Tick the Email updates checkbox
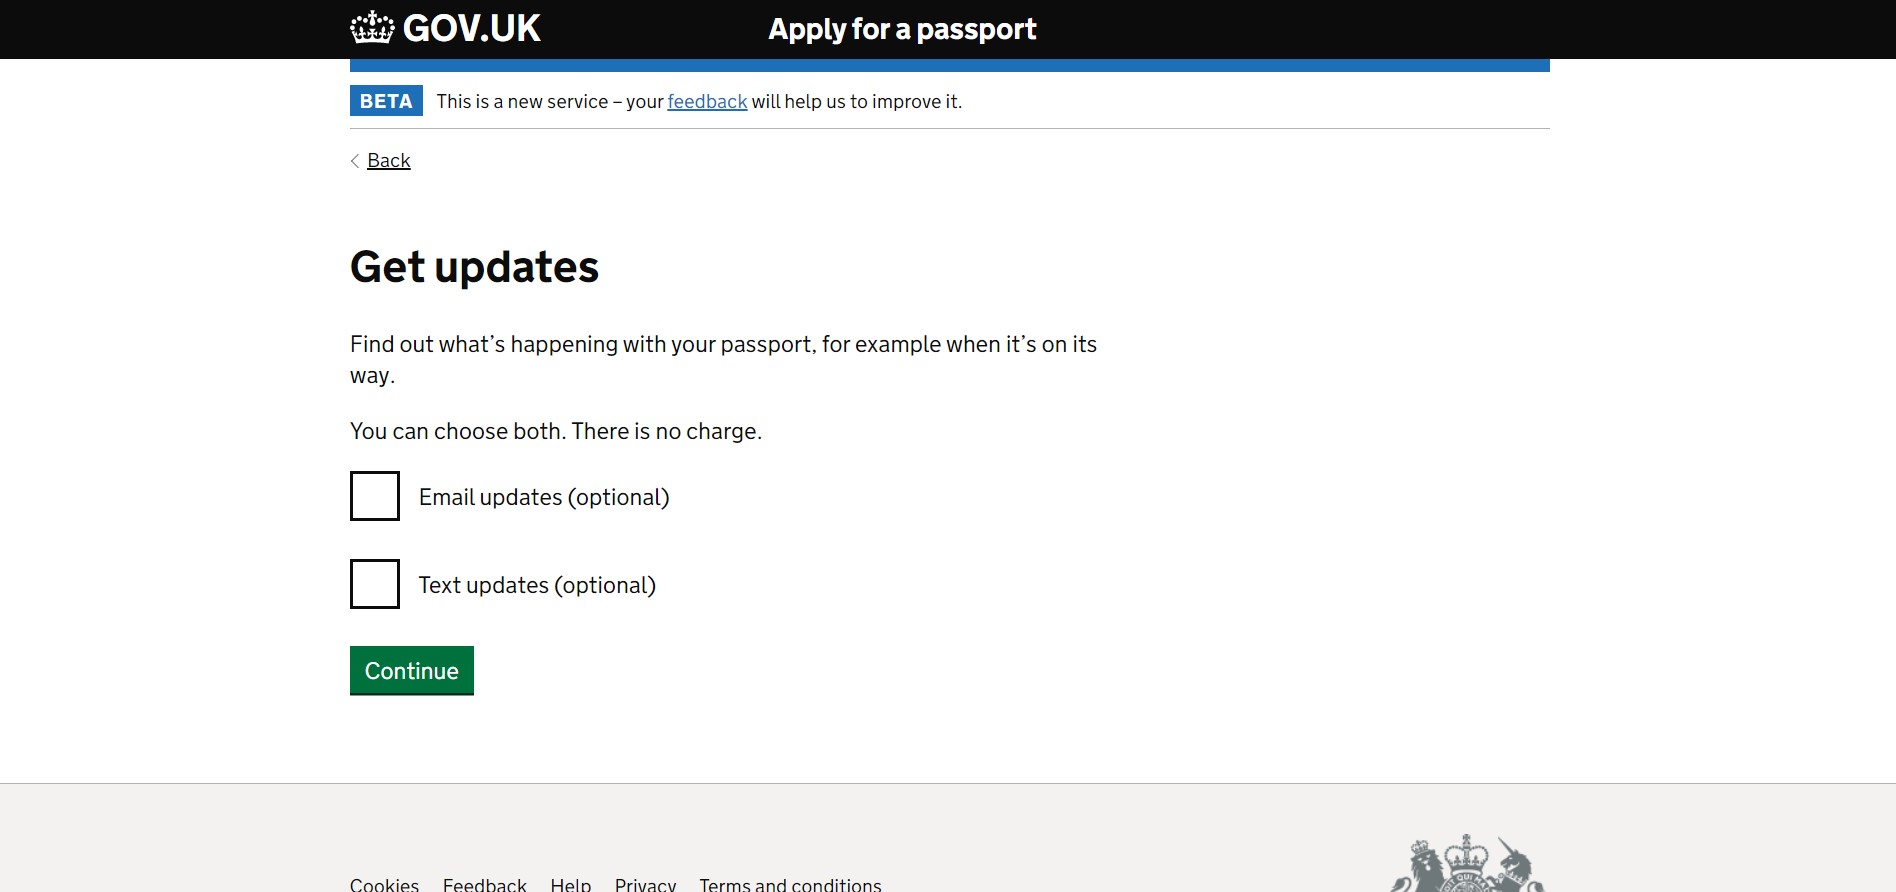 coord(375,496)
